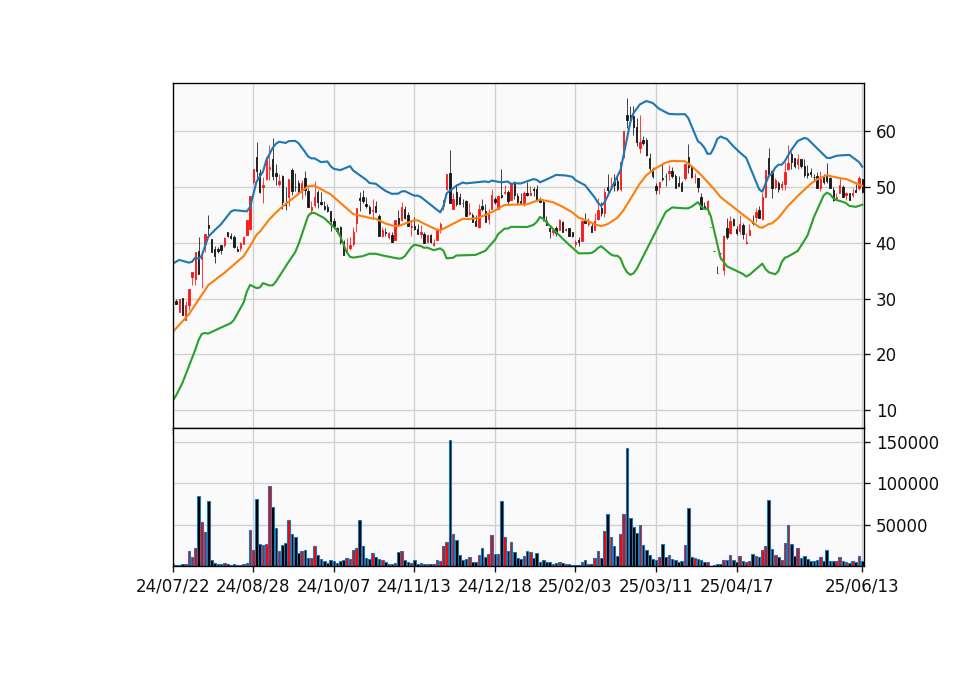Click the price axis value 30
This screenshot has width=960, height=690.
[886, 299]
